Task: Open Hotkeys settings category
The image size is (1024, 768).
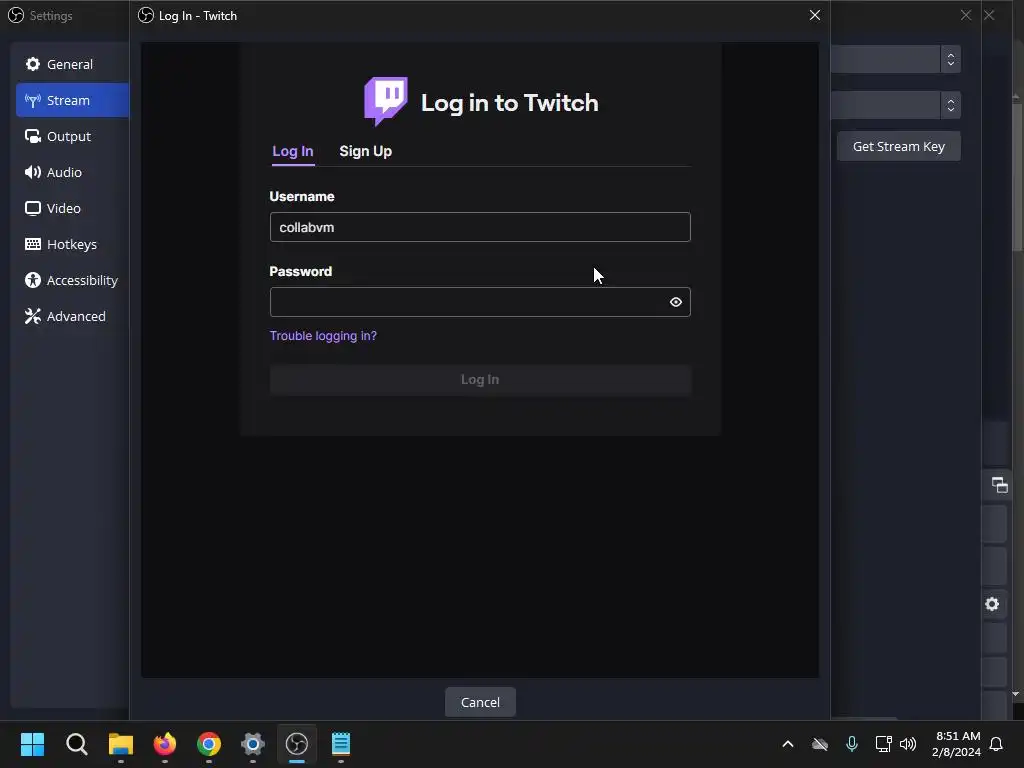Action: coord(72,244)
